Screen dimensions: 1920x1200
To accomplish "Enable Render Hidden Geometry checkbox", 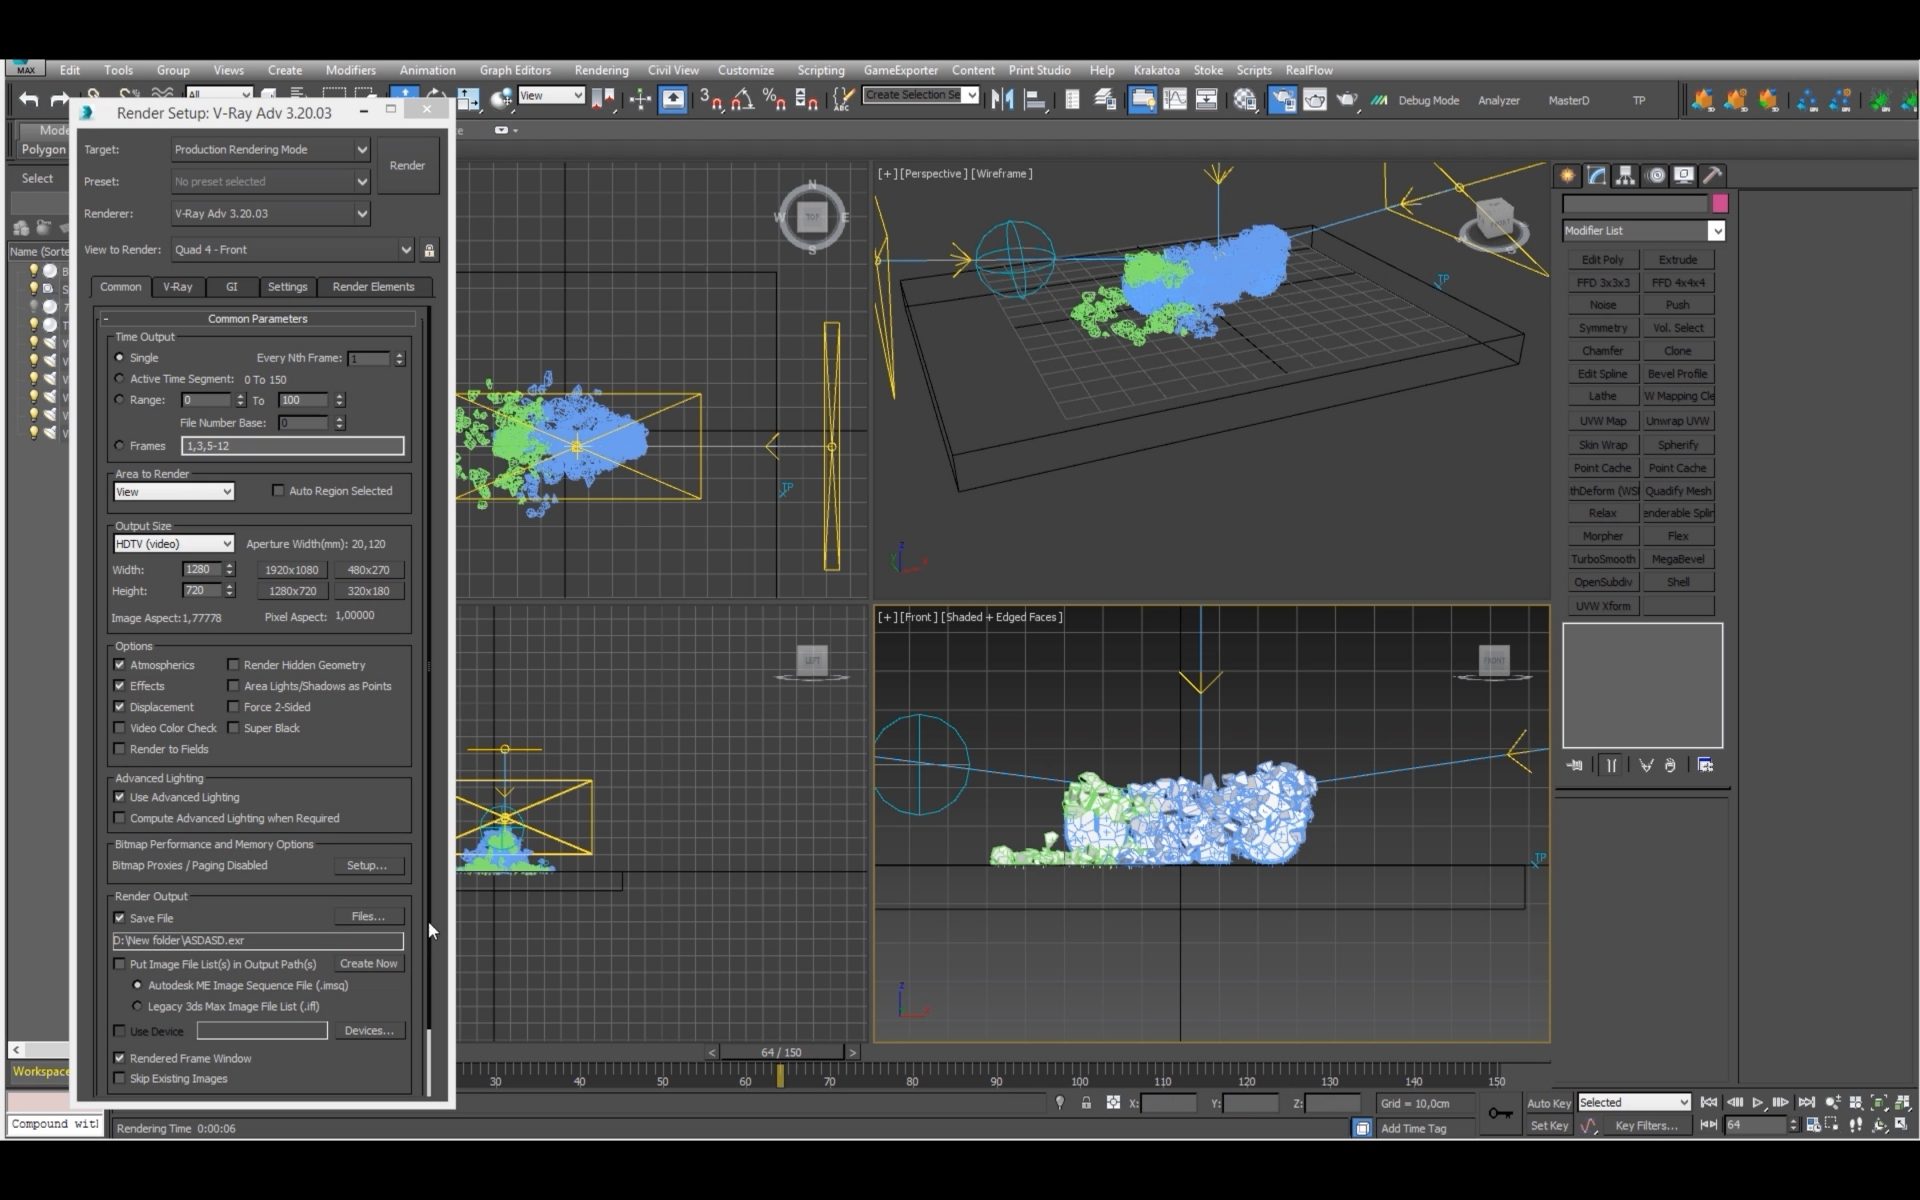I will (233, 664).
